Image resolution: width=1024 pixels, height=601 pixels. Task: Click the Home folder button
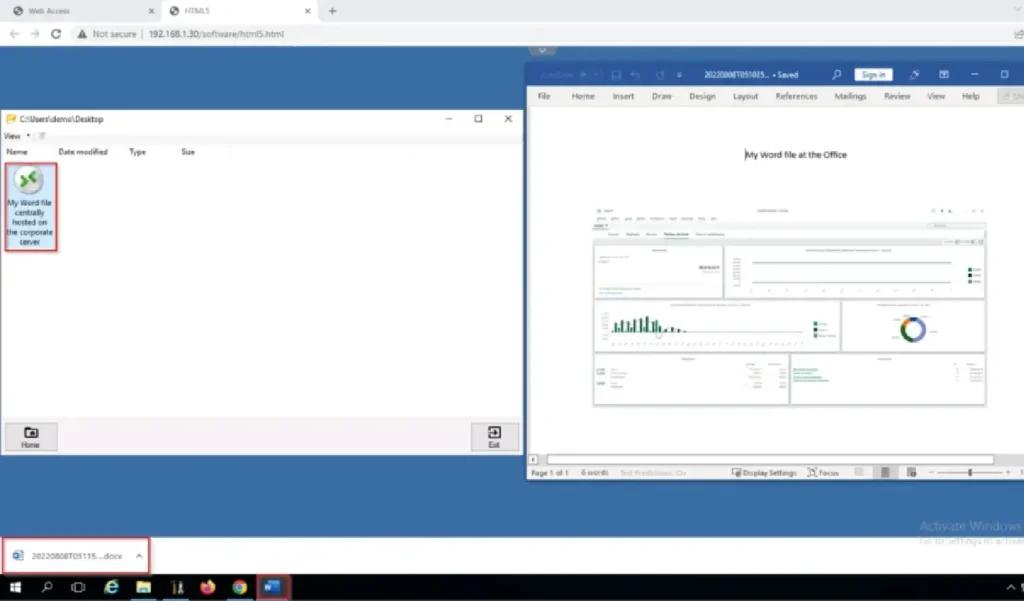click(x=31, y=437)
